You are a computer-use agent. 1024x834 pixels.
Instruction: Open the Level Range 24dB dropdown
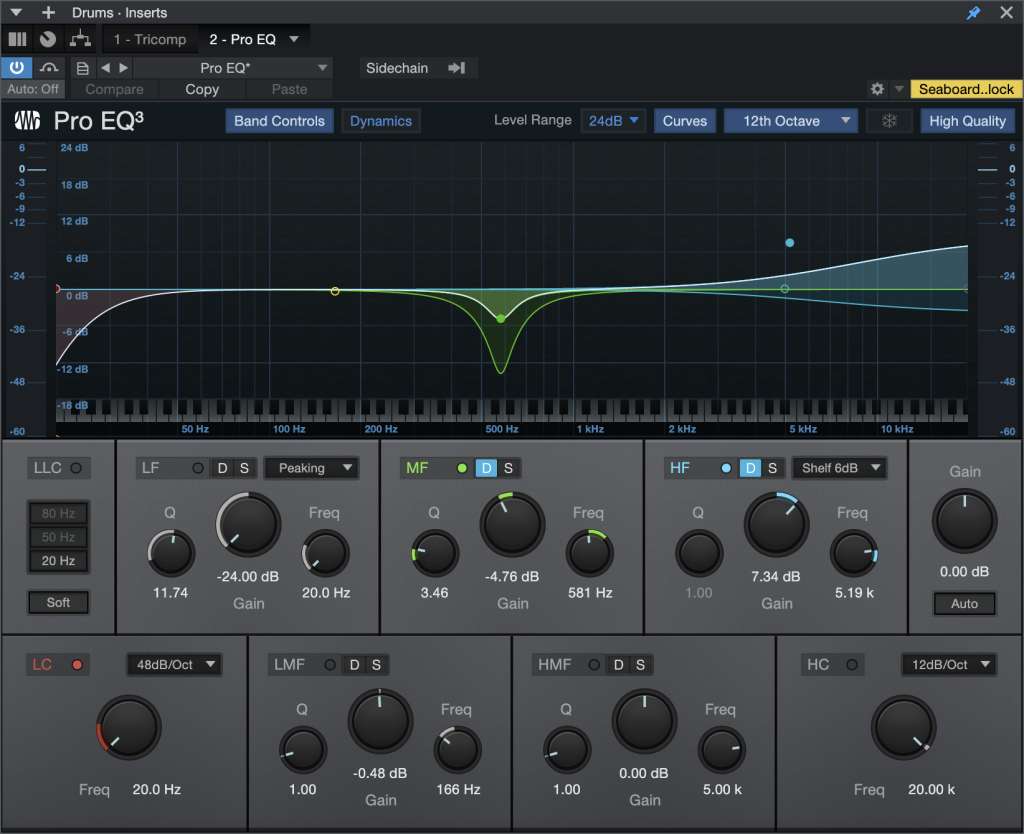(x=613, y=121)
